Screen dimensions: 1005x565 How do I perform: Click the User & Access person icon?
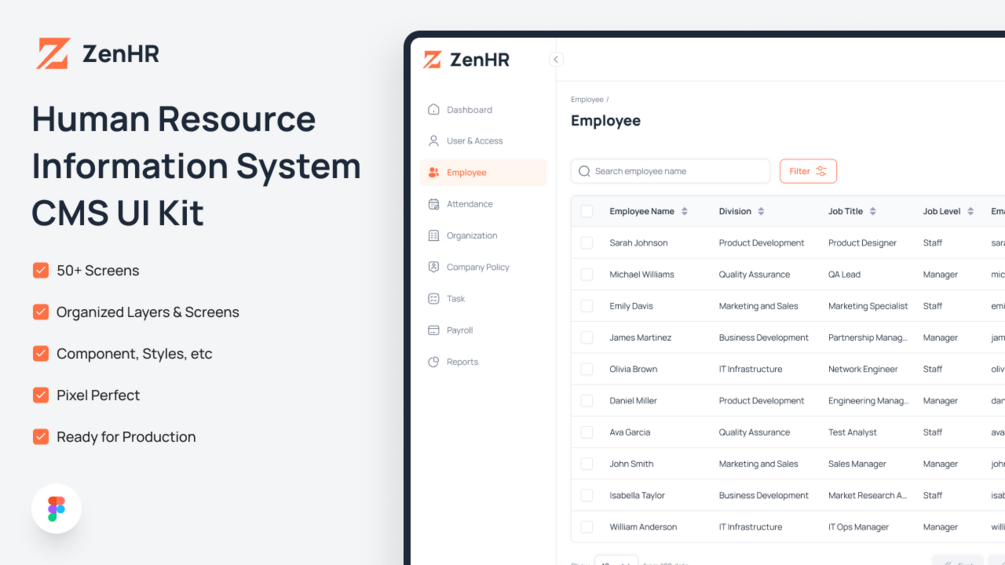tap(433, 141)
